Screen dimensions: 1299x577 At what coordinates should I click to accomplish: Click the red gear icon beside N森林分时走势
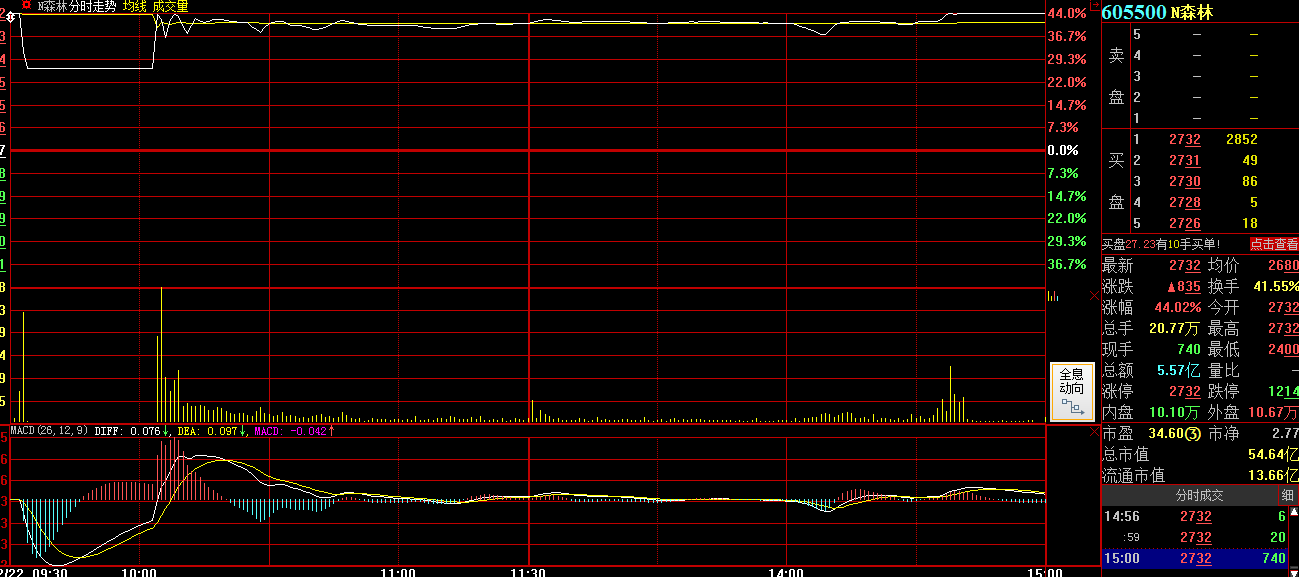[26, 5]
